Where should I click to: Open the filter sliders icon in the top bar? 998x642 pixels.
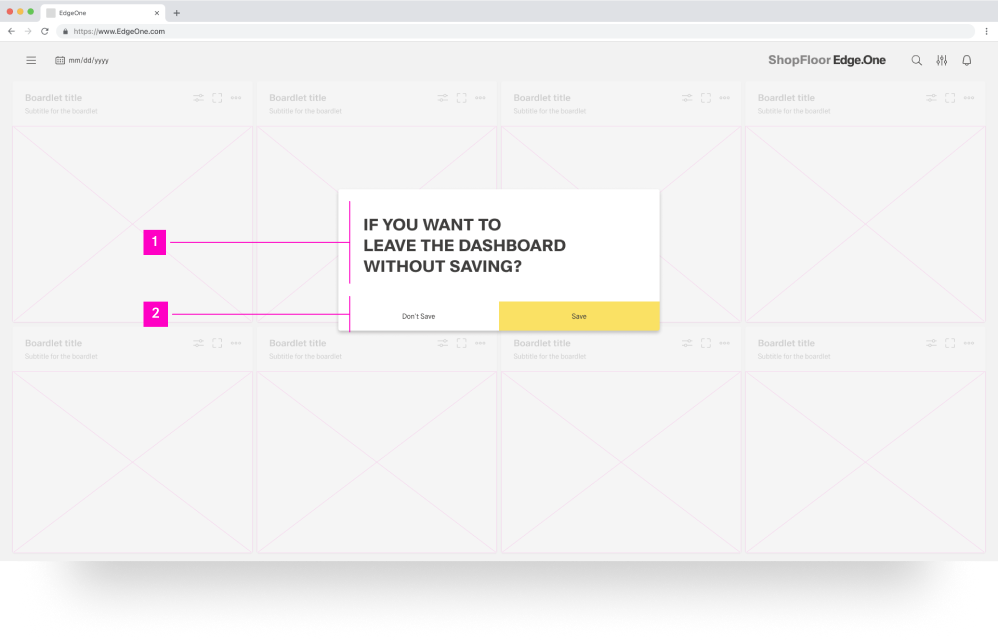pyautogui.click(x=941, y=60)
